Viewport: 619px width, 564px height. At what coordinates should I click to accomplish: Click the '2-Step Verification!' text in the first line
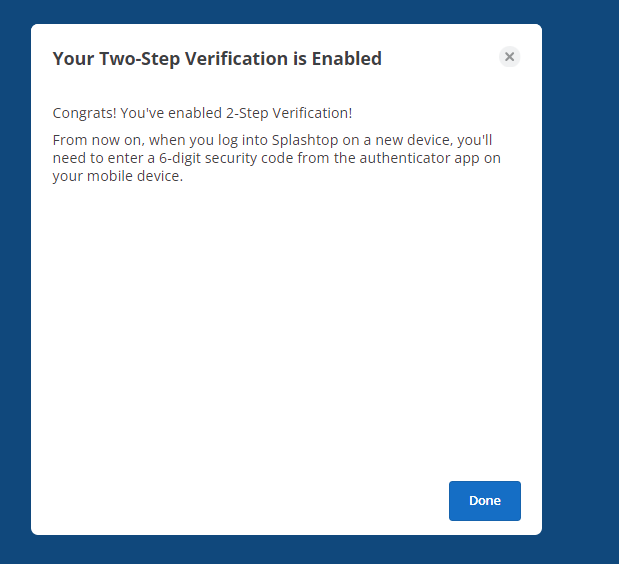pyautogui.click(x=289, y=113)
